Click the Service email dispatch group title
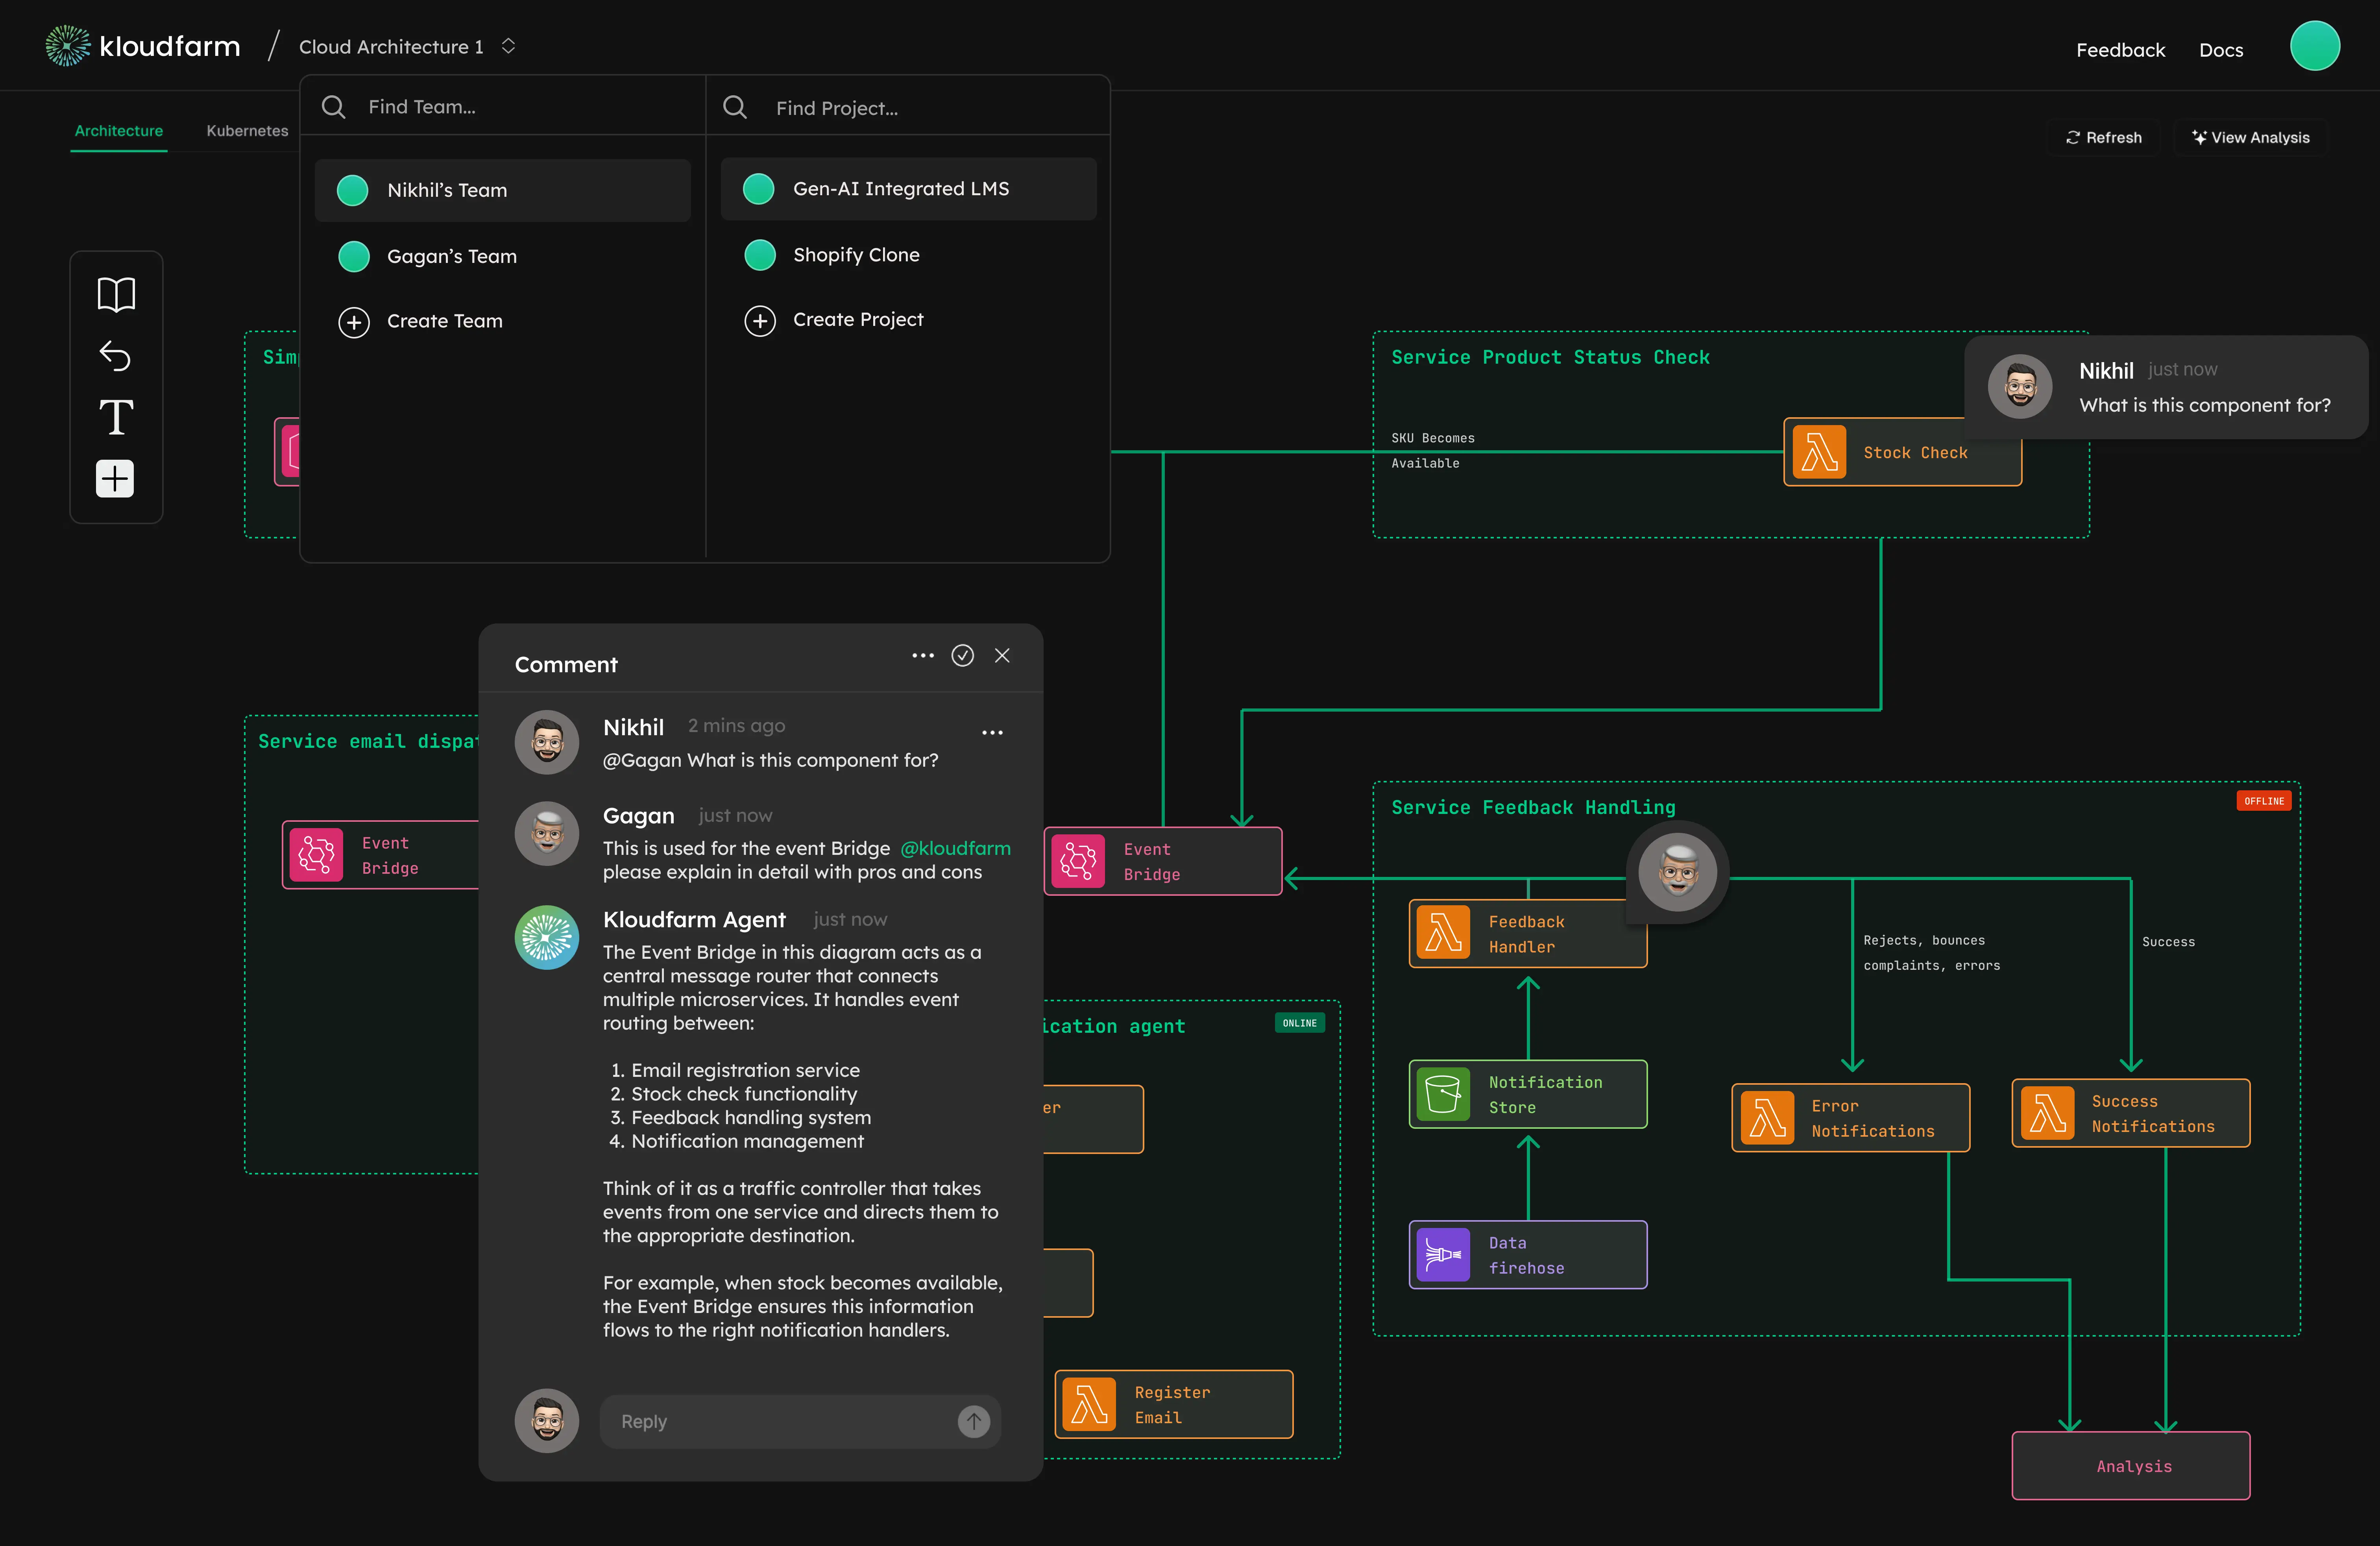Viewport: 2380px width, 1546px height. click(x=368, y=741)
